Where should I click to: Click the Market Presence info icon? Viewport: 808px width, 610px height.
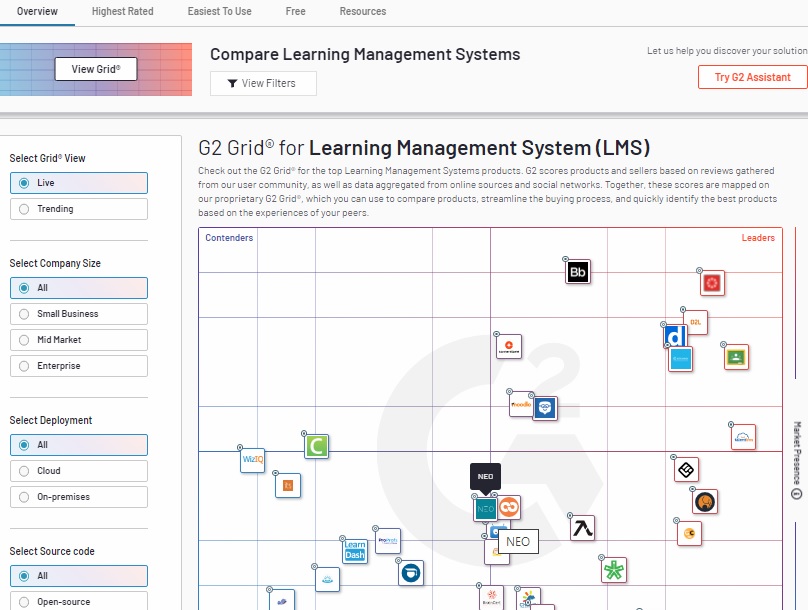796,494
